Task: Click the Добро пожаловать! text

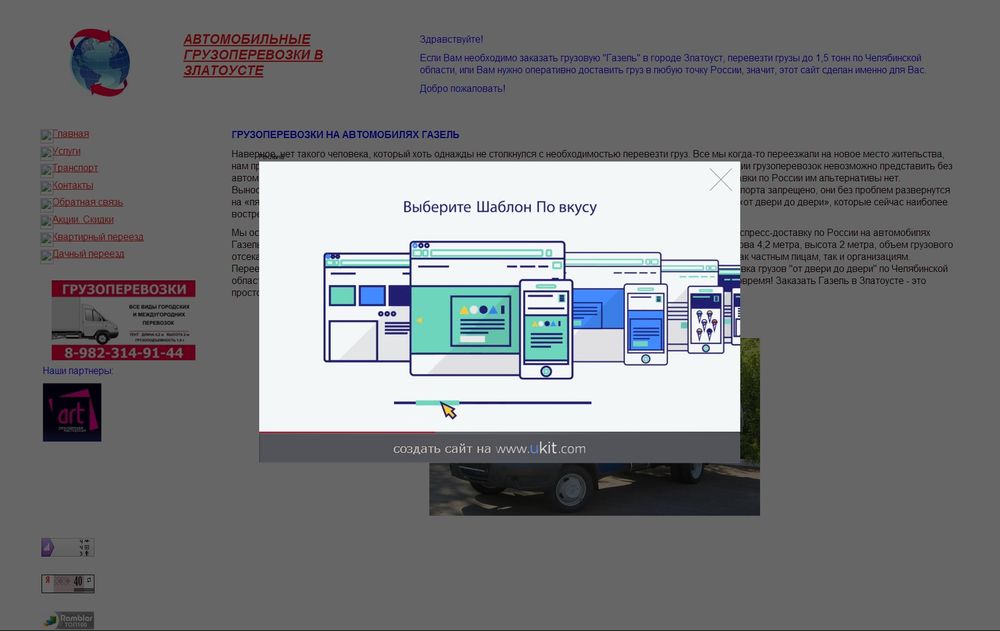Action: (462, 89)
